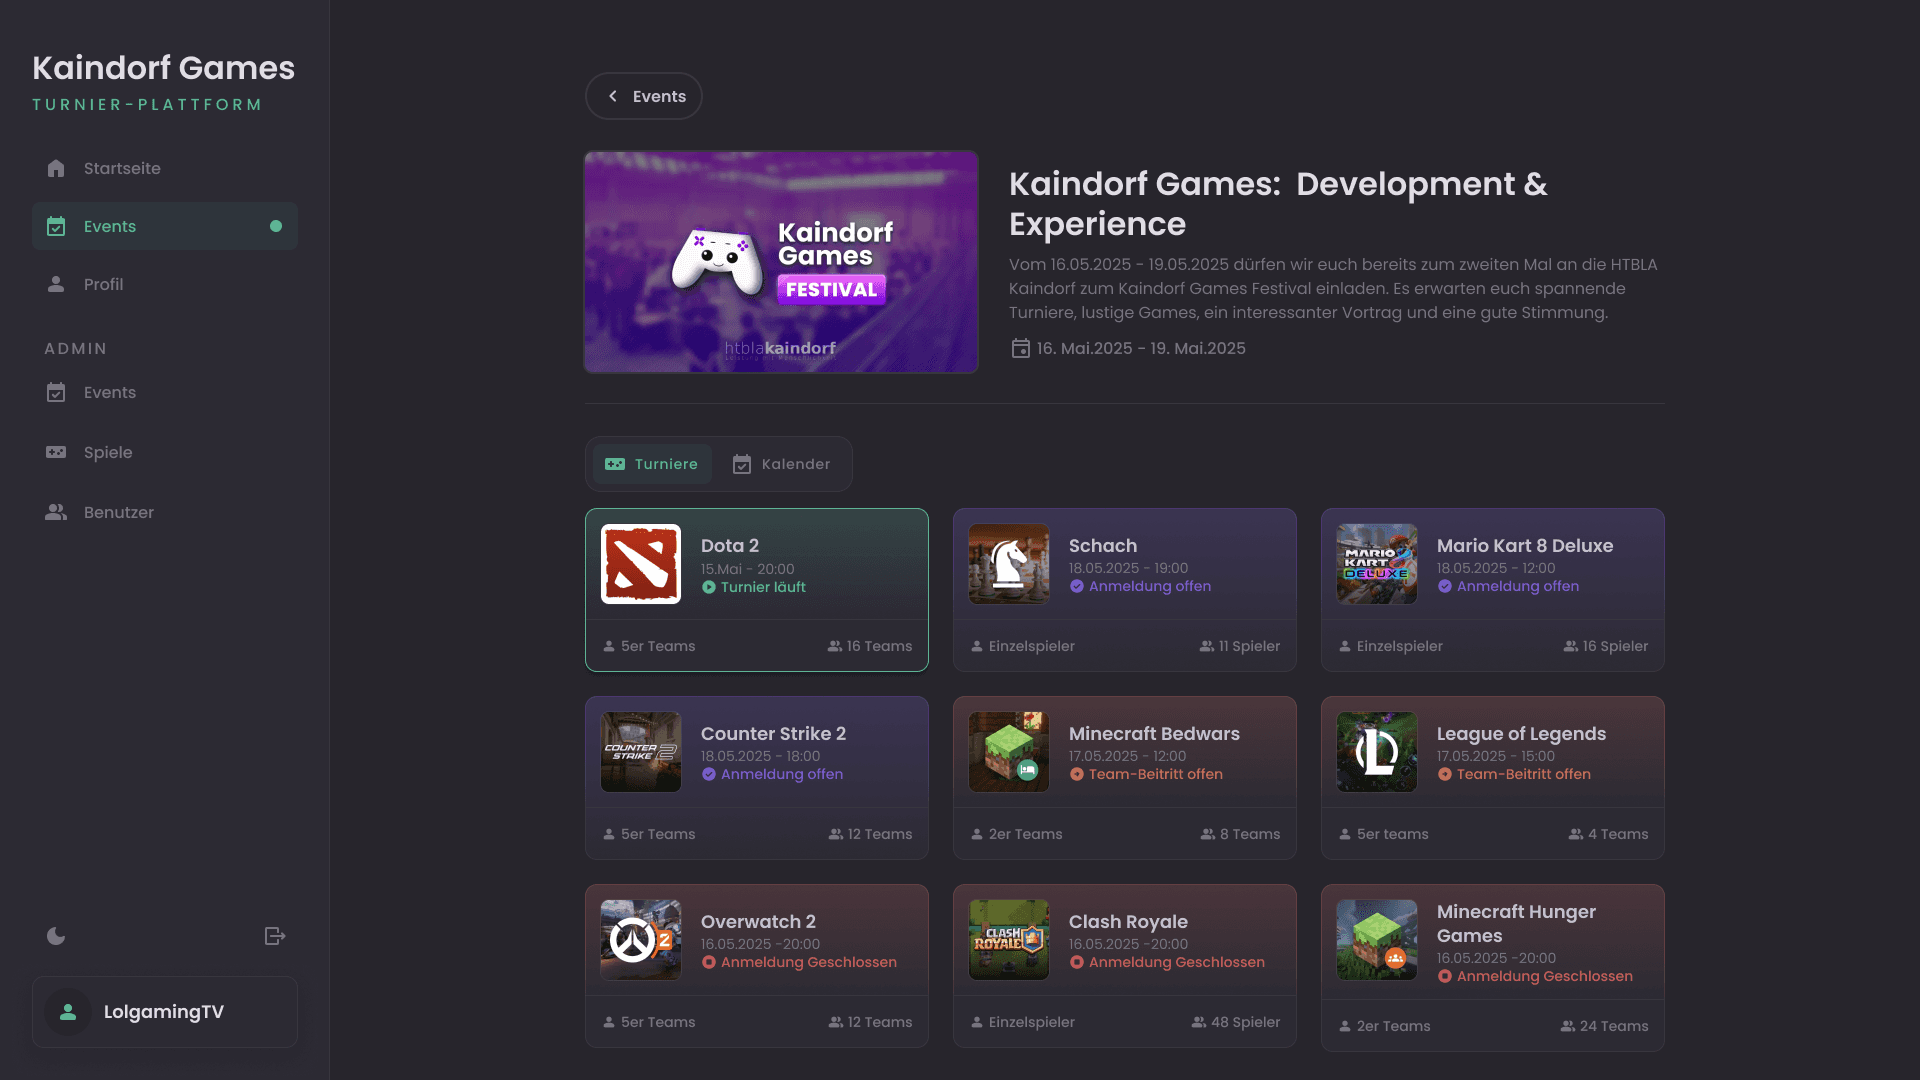
Task: Click the Overwatch 2 game icon
Action: tap(641, 940)
